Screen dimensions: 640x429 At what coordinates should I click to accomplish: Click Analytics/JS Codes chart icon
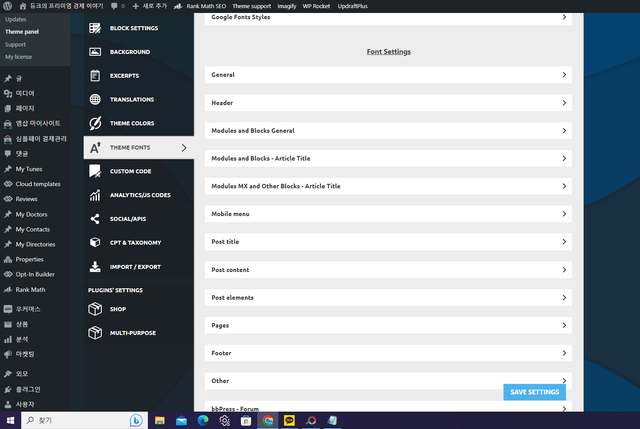(95, 195)
